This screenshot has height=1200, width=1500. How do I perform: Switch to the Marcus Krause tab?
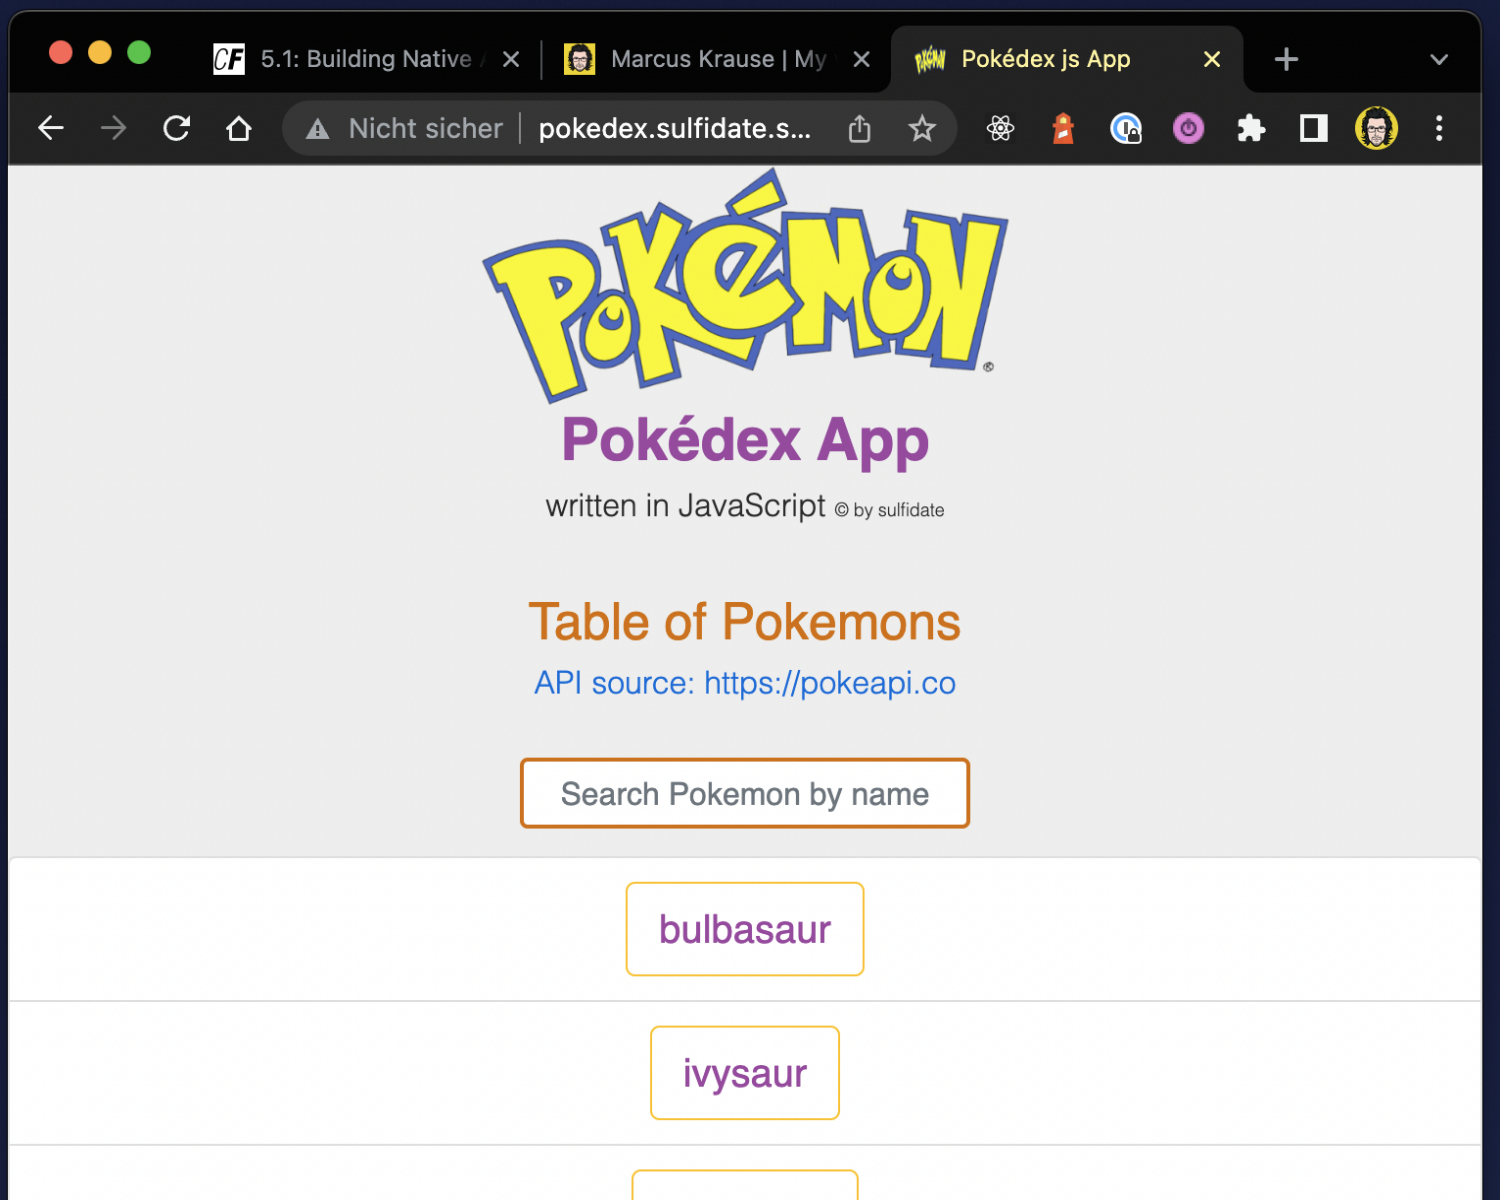(705, 60)
